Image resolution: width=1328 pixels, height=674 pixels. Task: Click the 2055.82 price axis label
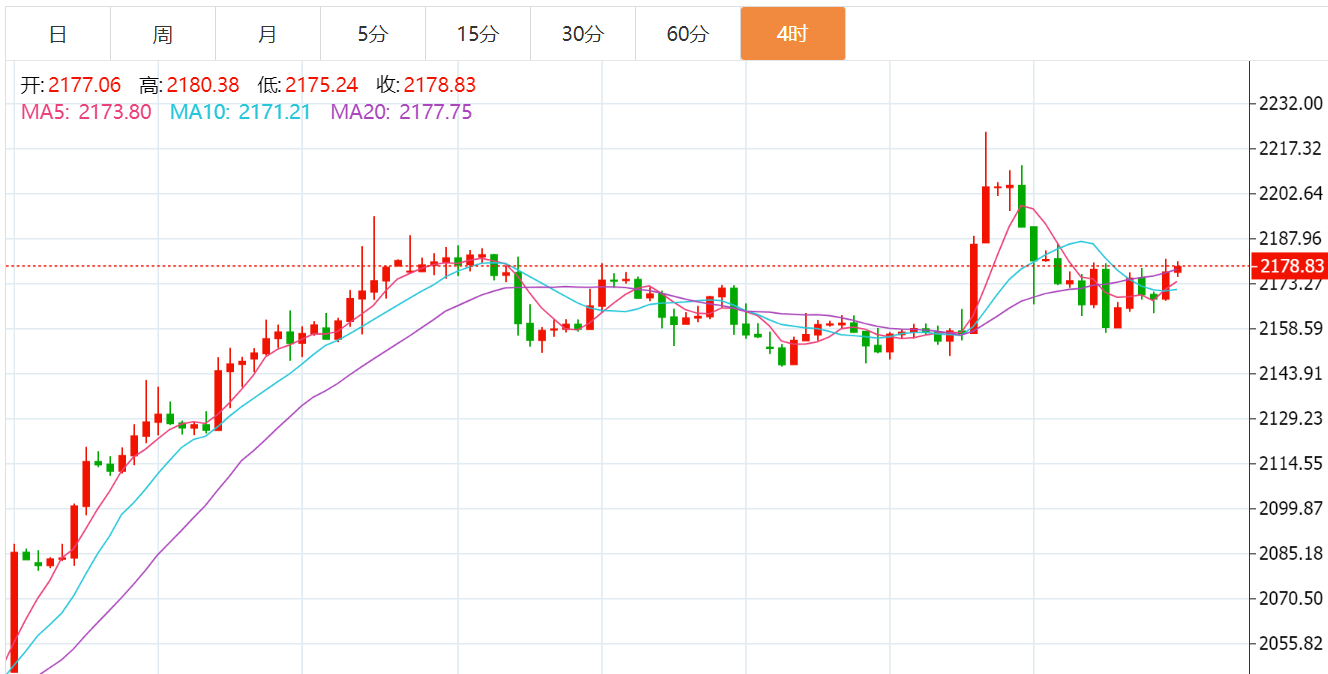click(x=1292, y=643)
